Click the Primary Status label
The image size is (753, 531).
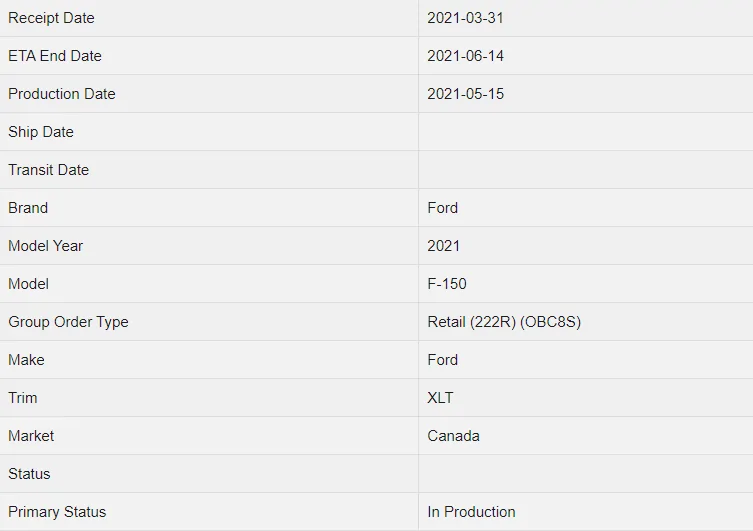[57, 512]
